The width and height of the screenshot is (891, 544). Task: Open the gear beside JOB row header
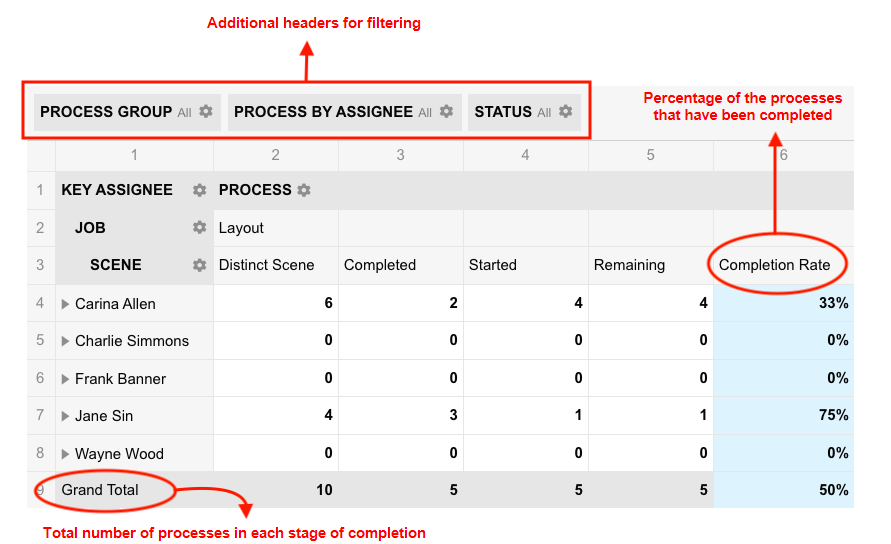coord(199,227)
